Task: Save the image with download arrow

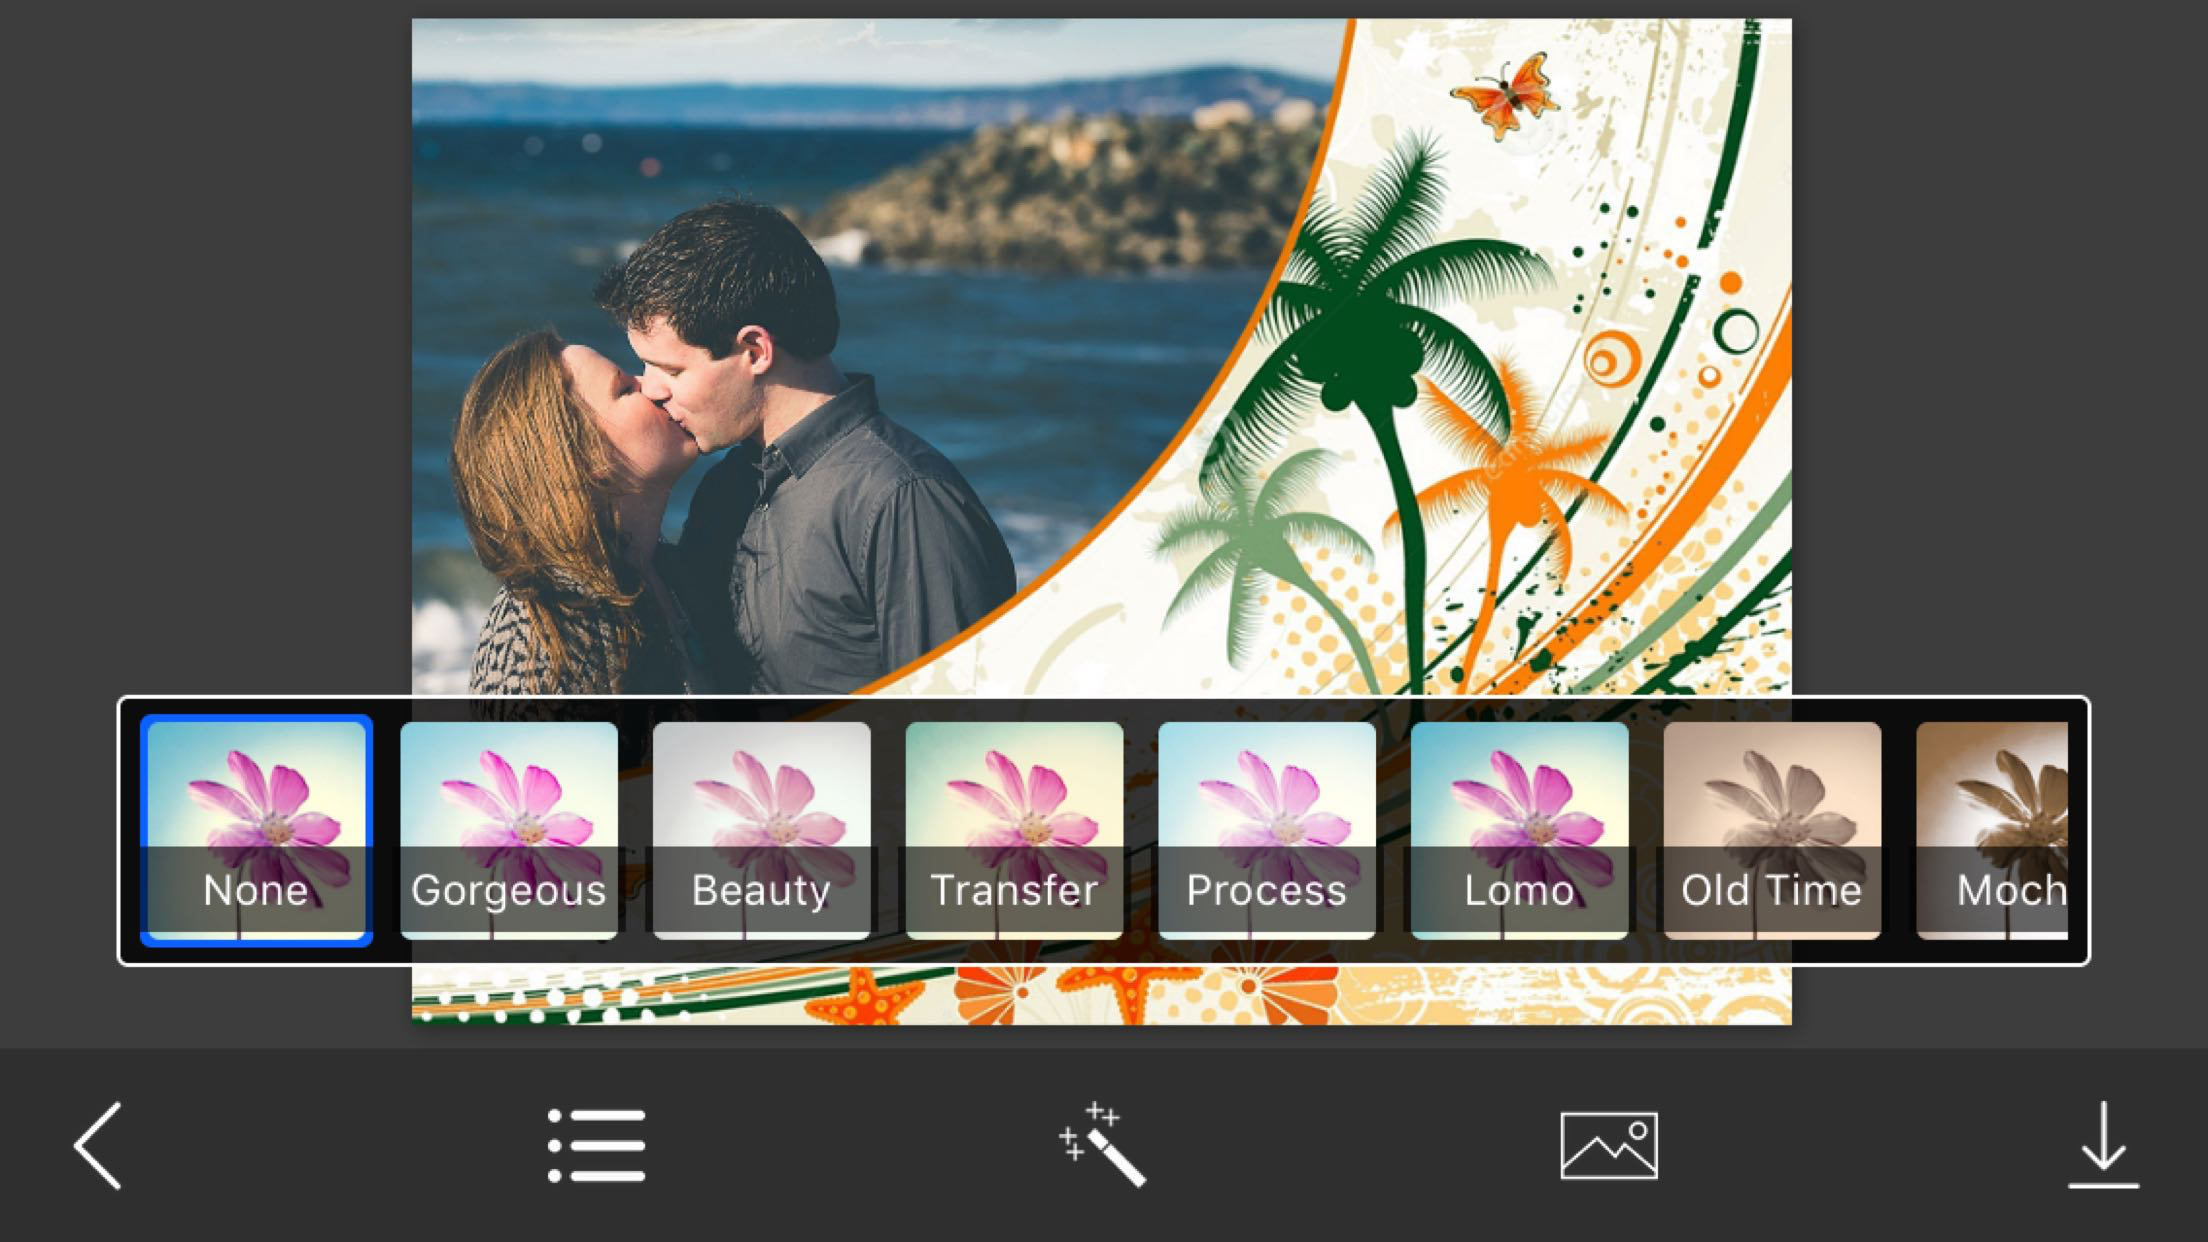Action: [x=2103, y=1146]
